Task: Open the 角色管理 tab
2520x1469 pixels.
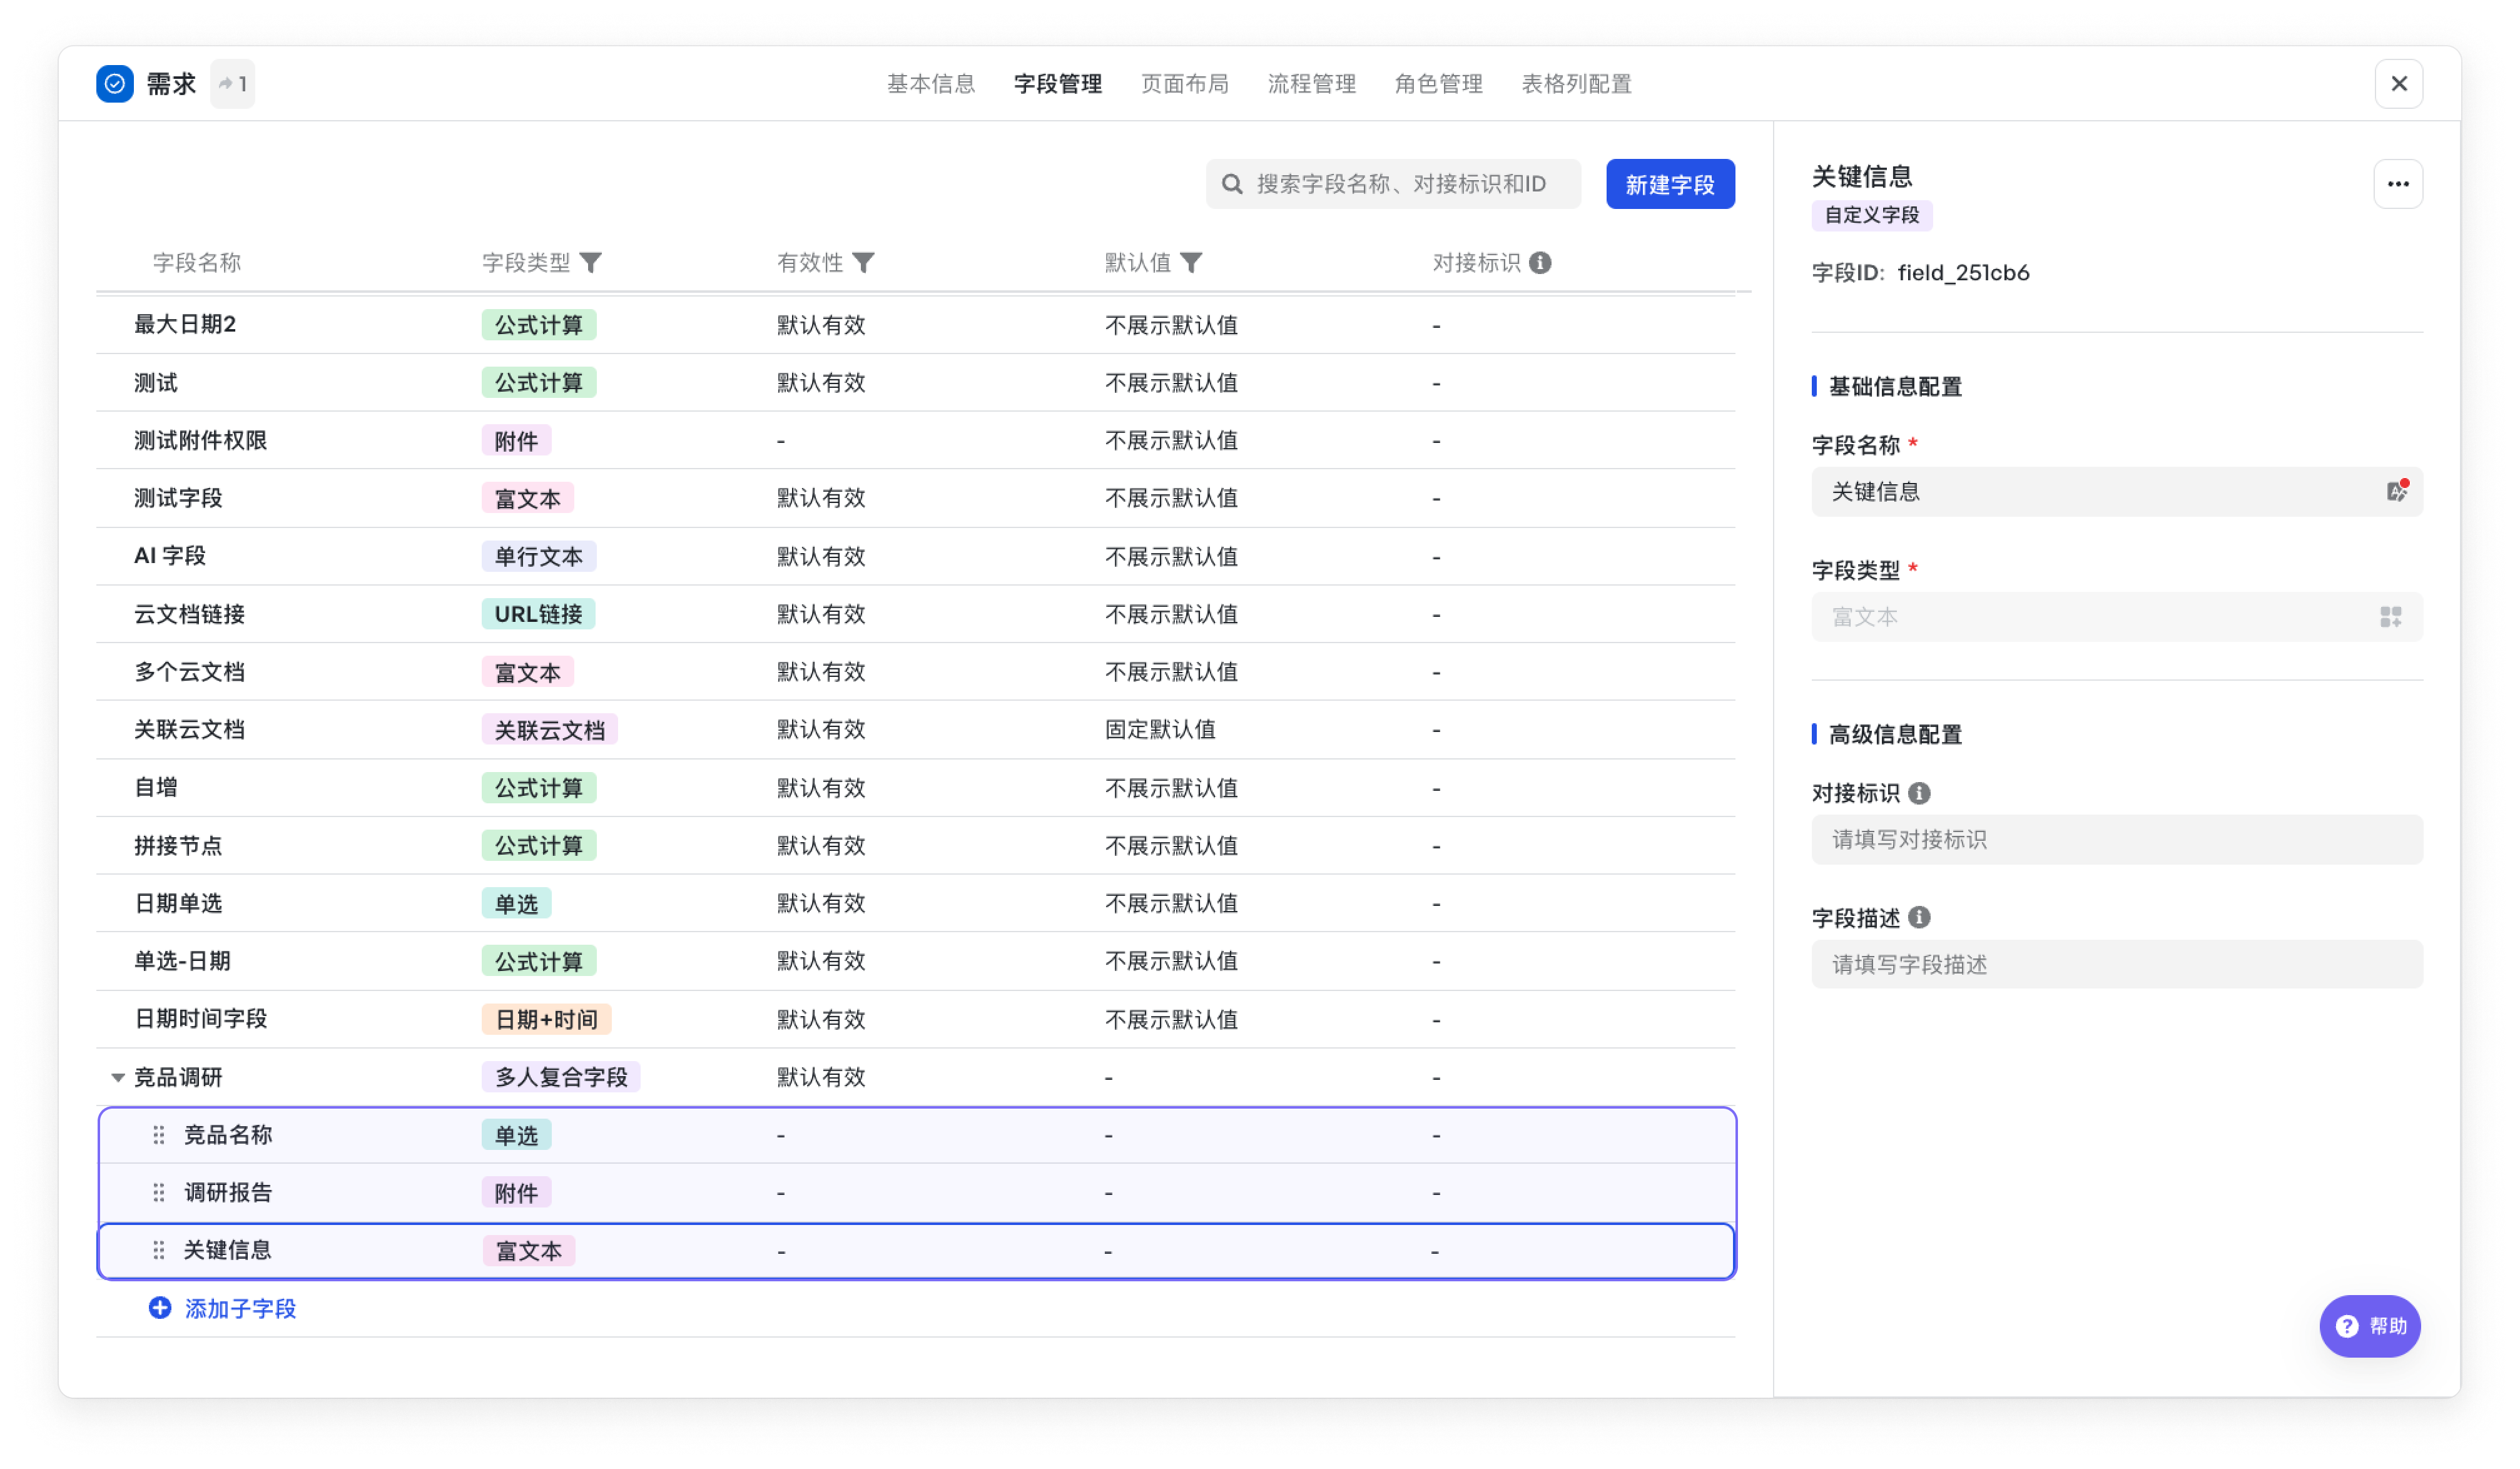Action: [1439, 84]
